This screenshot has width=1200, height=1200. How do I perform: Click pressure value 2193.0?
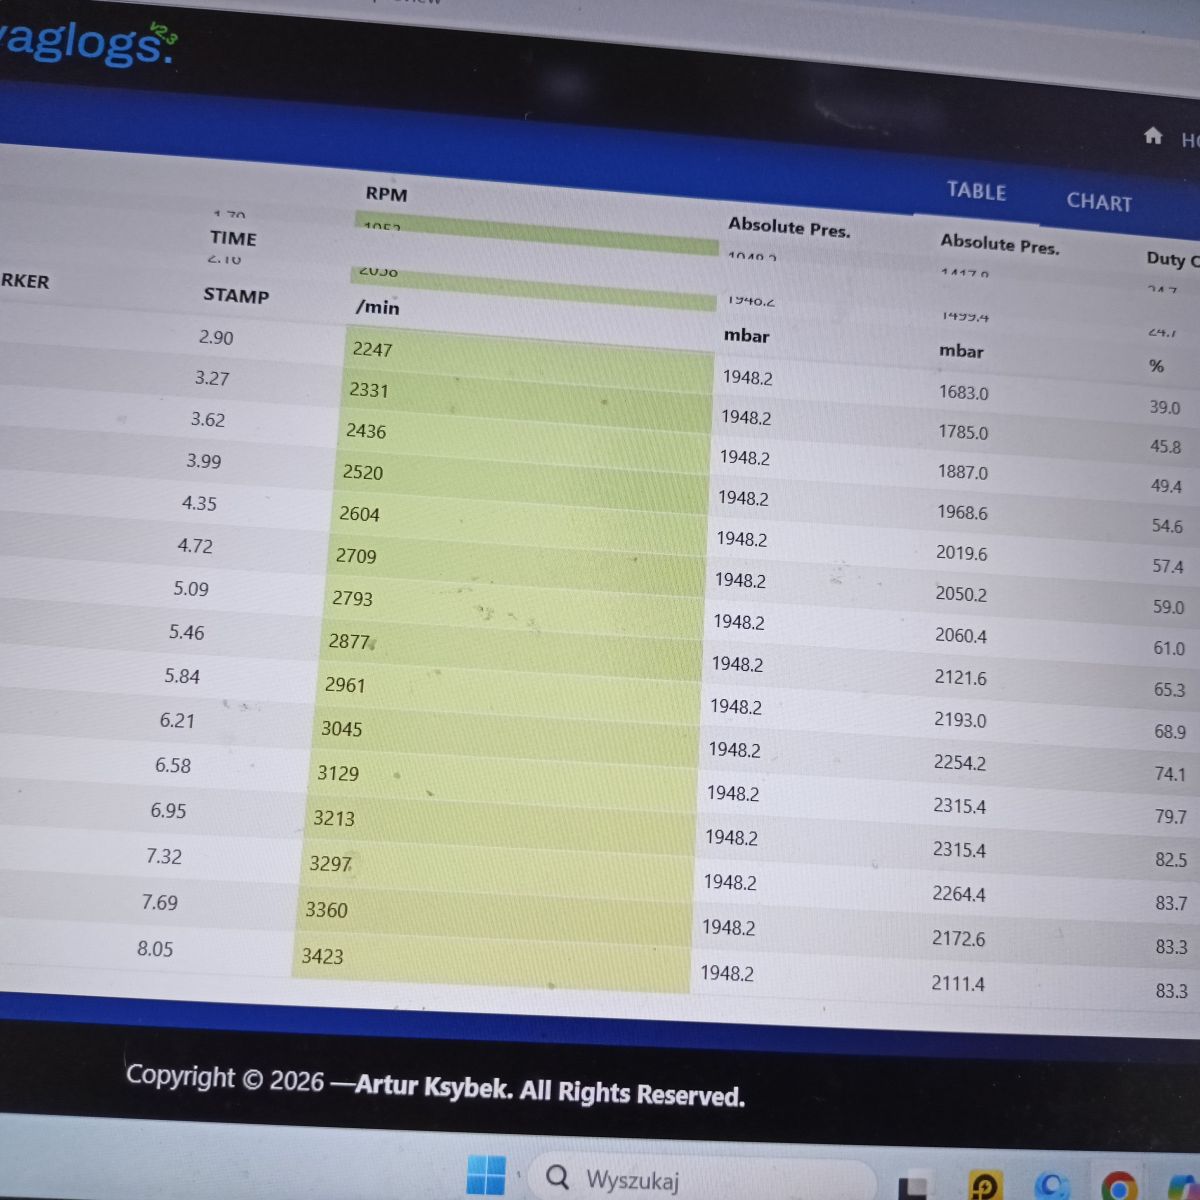pos(960,720)
